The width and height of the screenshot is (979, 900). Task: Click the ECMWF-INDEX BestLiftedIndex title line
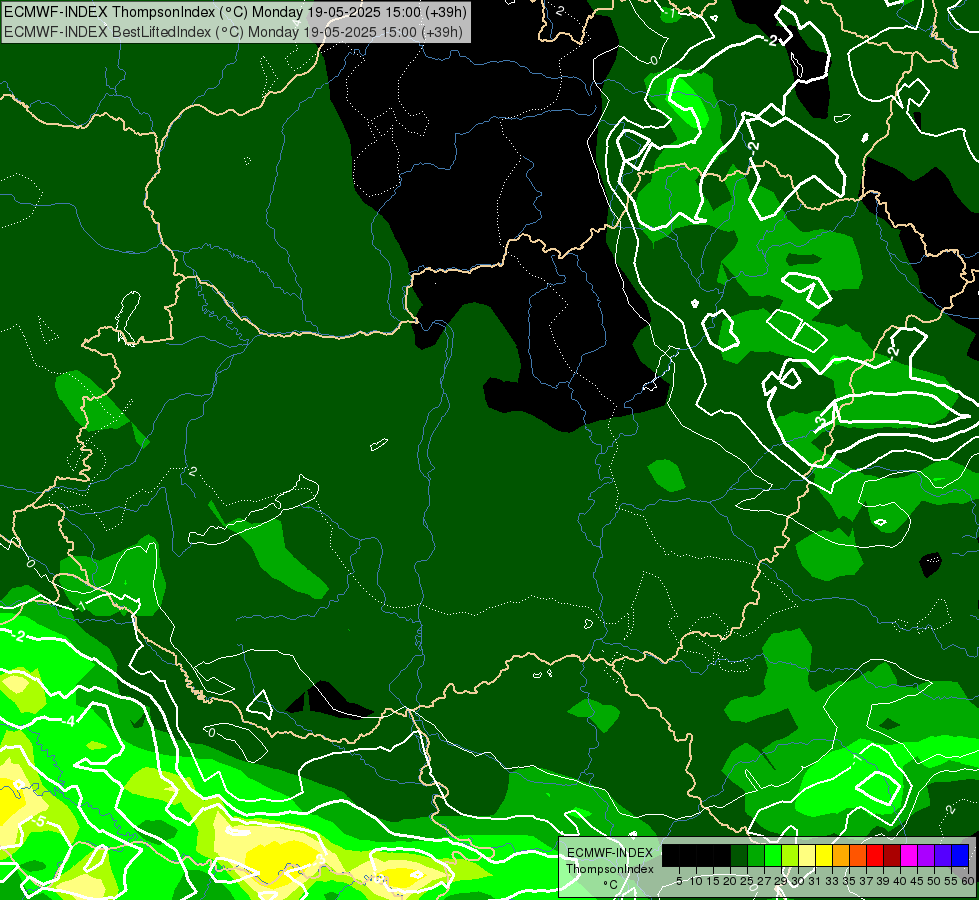pyautogui.click(x=234, y=31)
